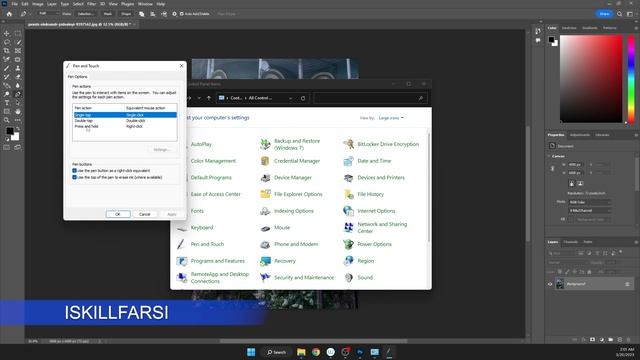
Task: Open the Filter menu
Action: [91, 4]
